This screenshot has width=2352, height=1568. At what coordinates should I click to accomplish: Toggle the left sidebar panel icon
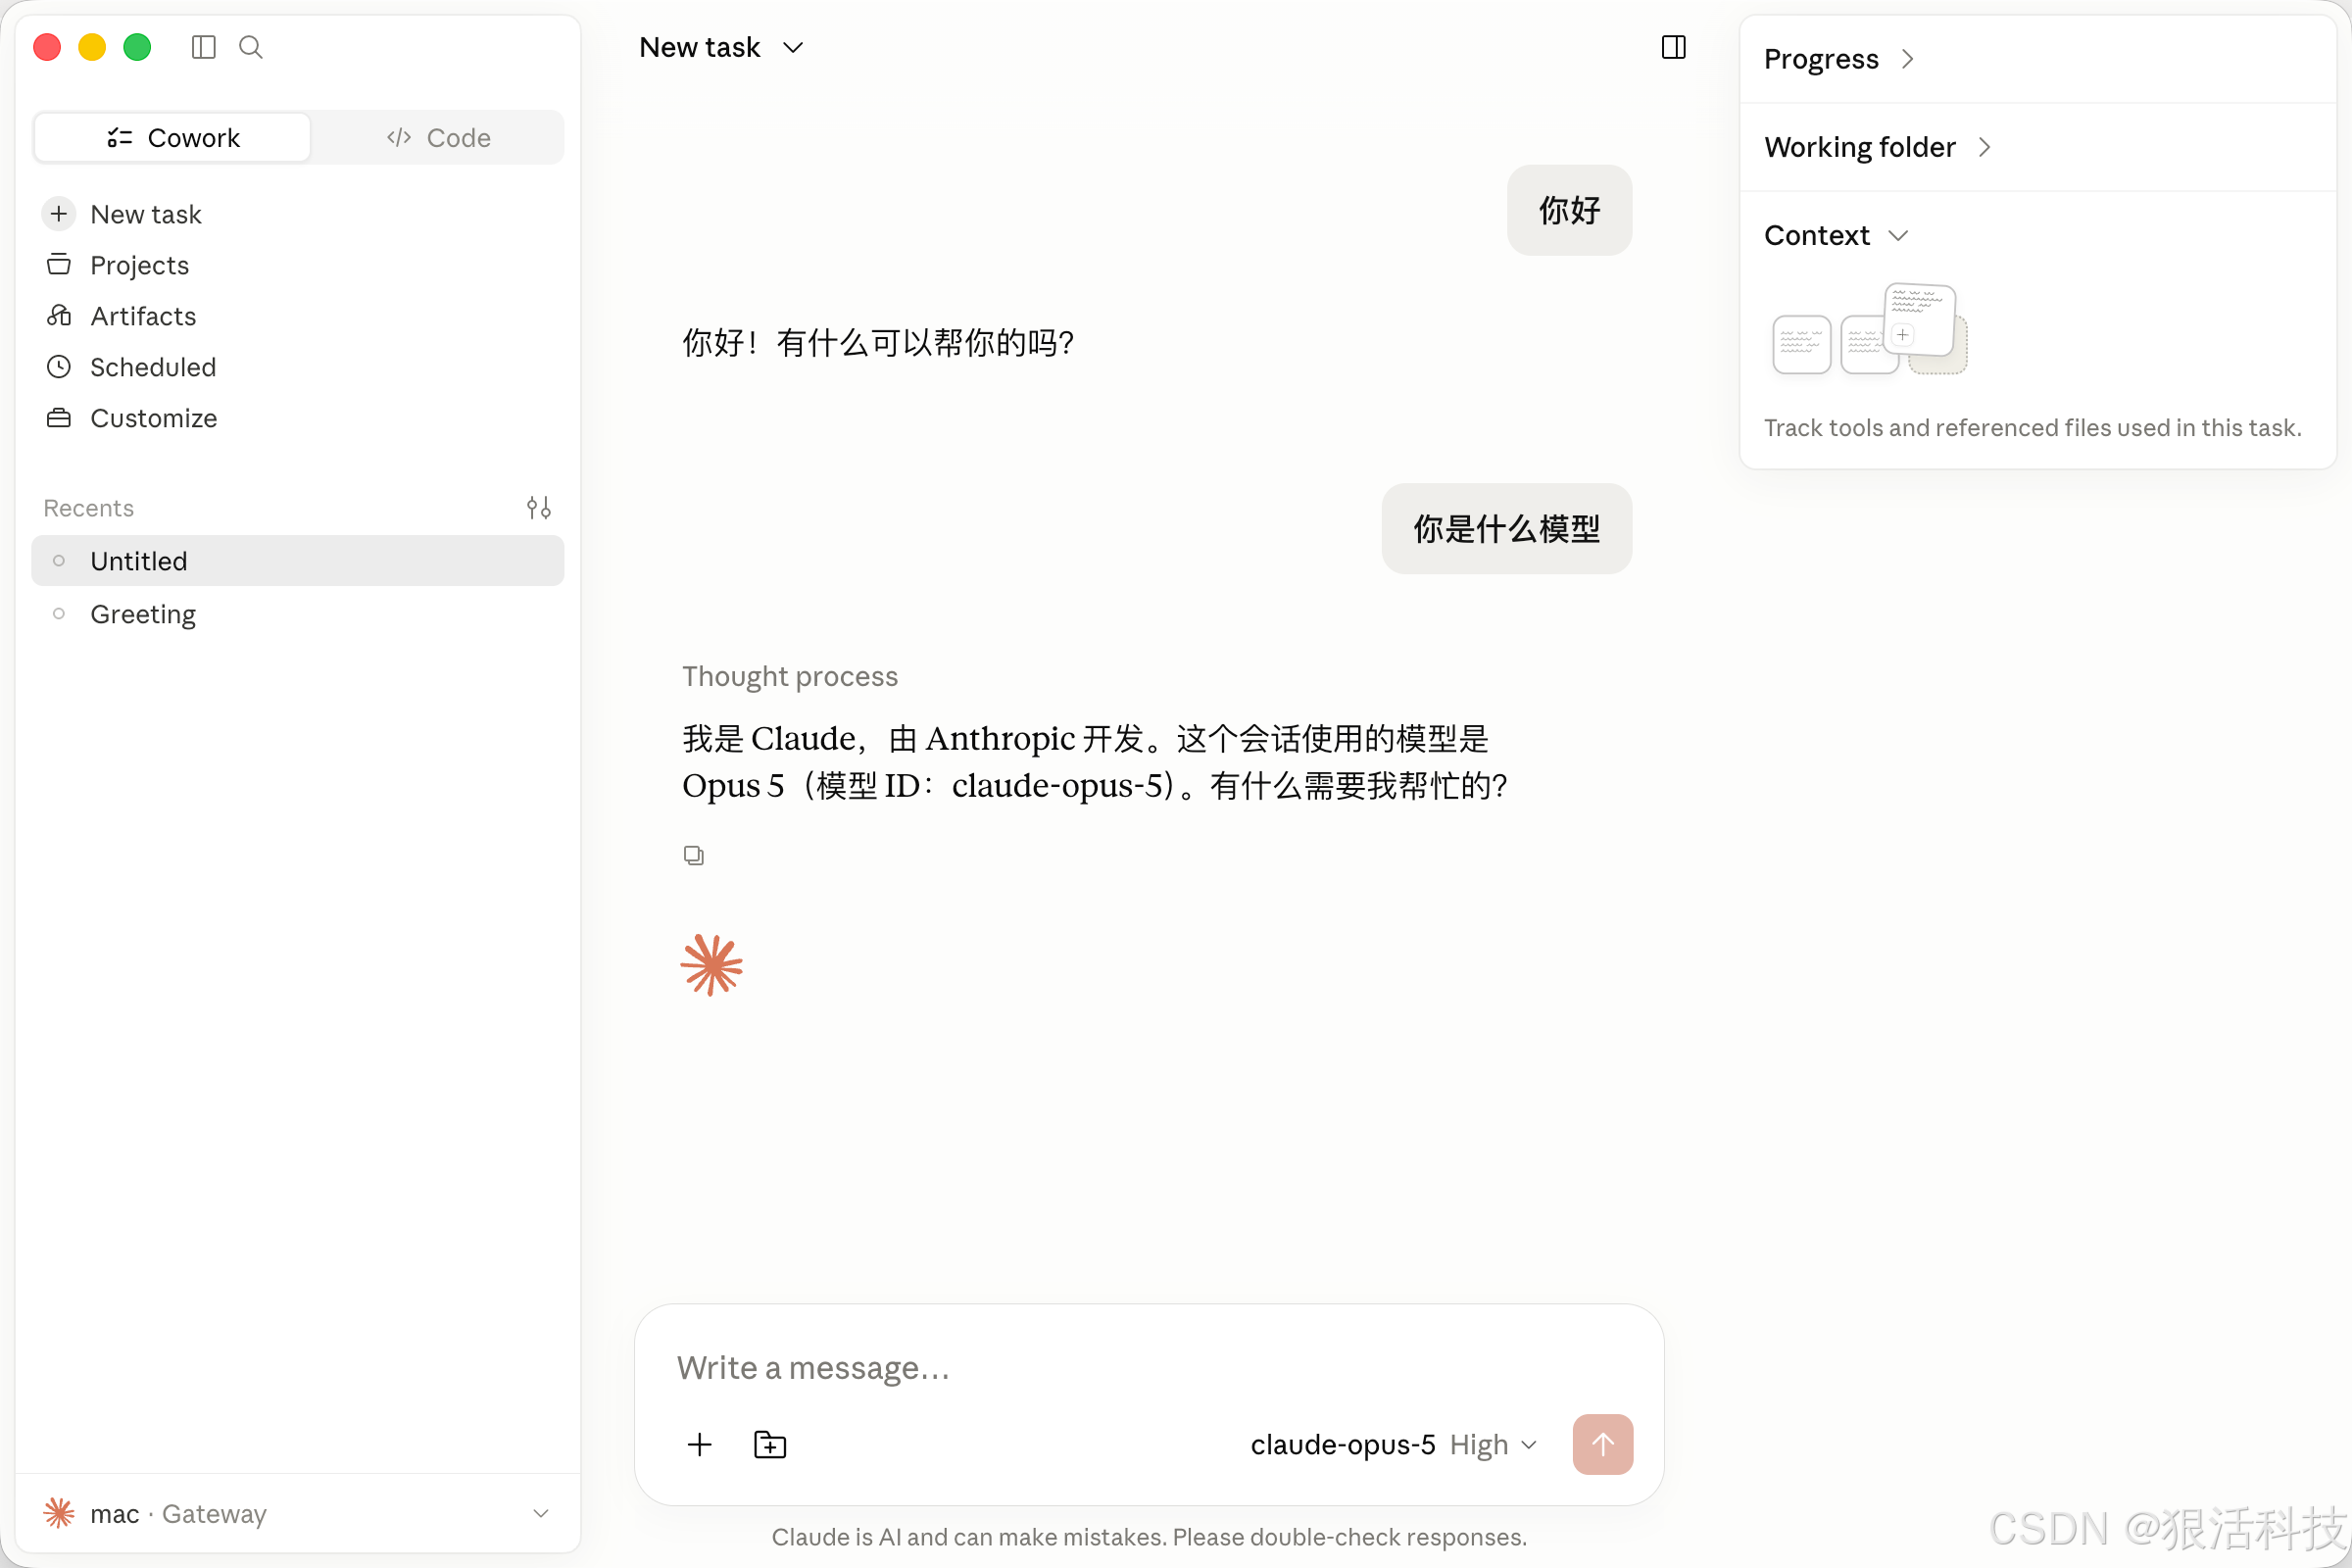click(x=203, y=47)
